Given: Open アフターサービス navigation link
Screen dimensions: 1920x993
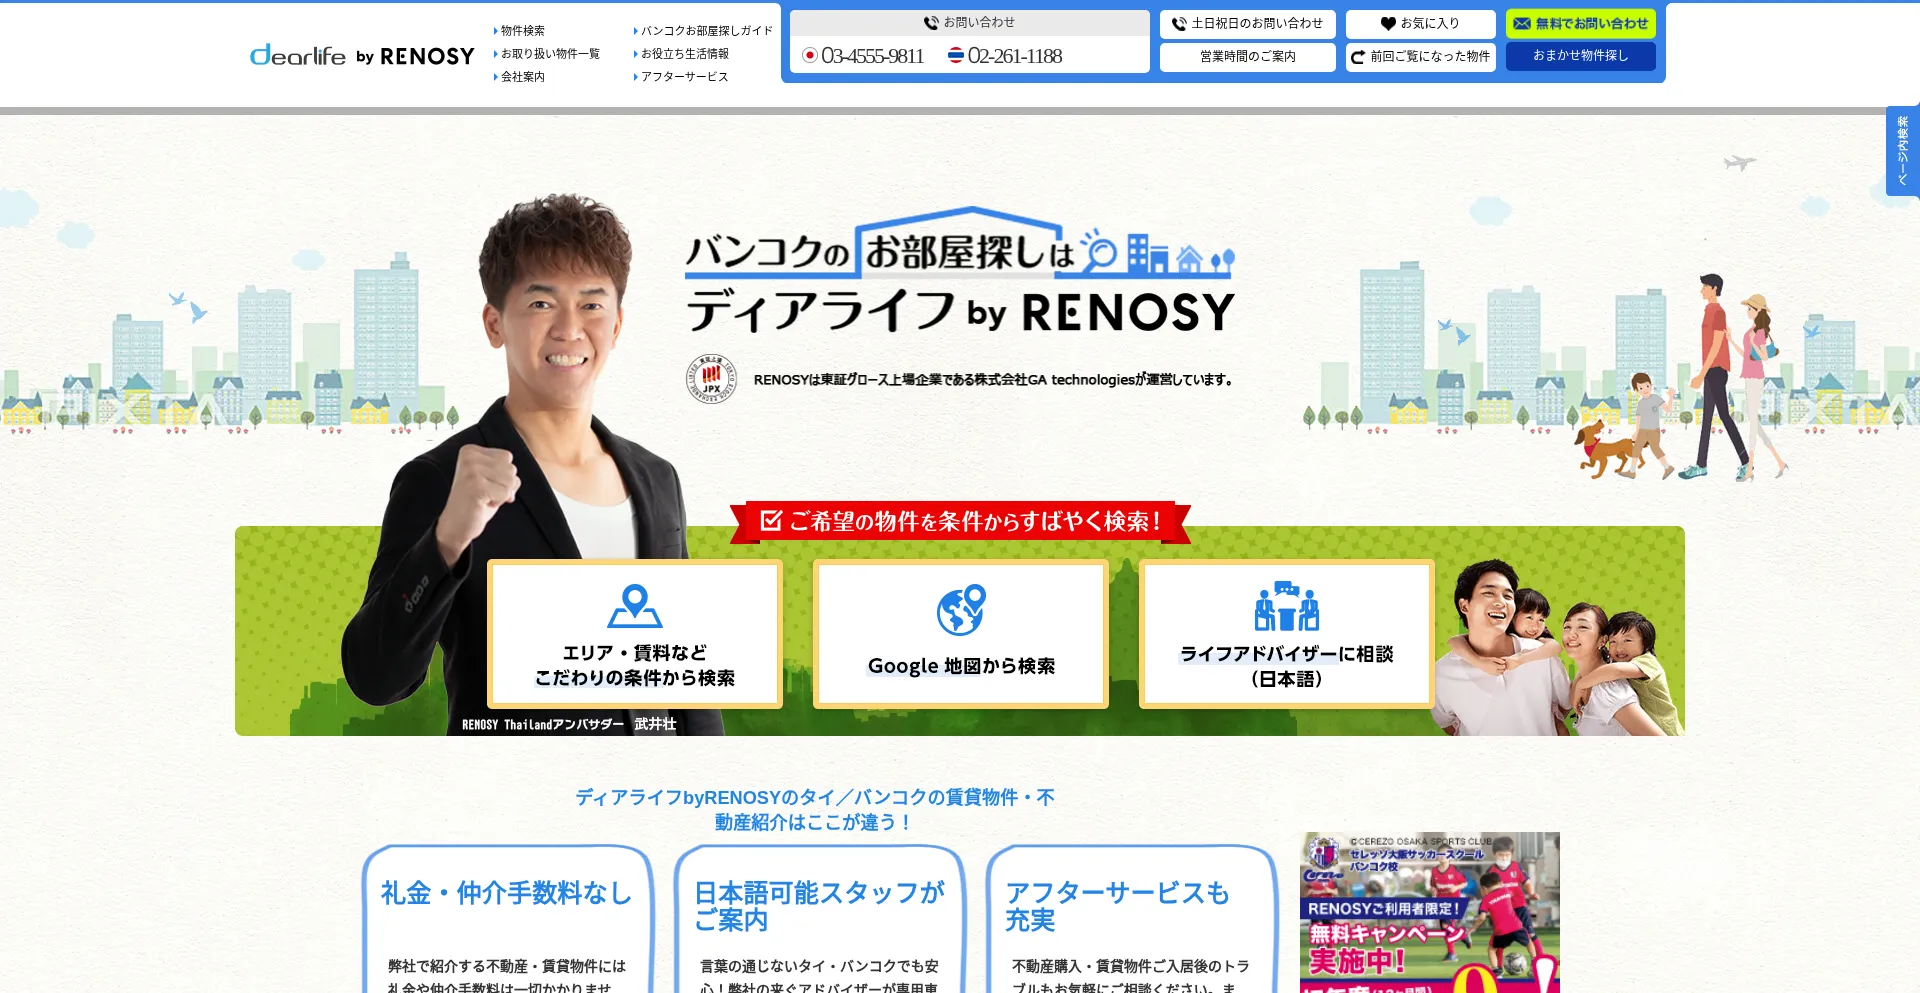Looking at the screenshot, I should click(681, 77).
